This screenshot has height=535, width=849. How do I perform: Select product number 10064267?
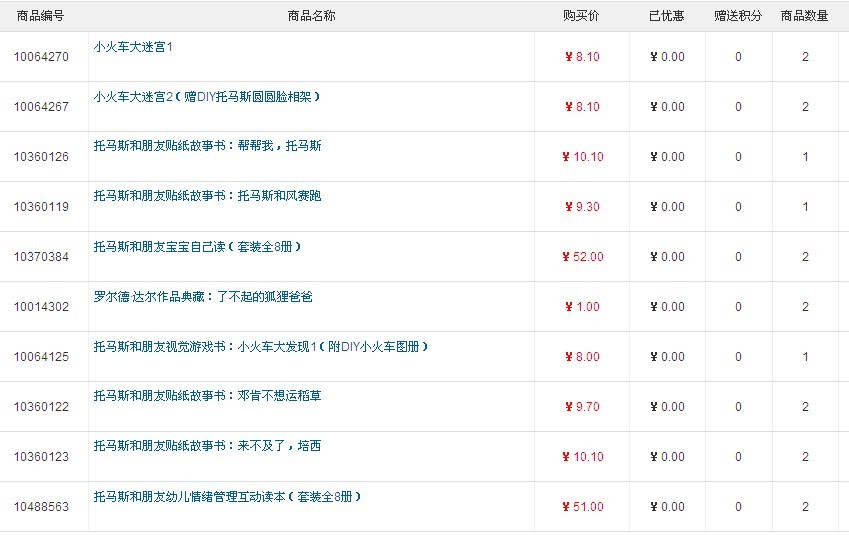pos(41,107)
